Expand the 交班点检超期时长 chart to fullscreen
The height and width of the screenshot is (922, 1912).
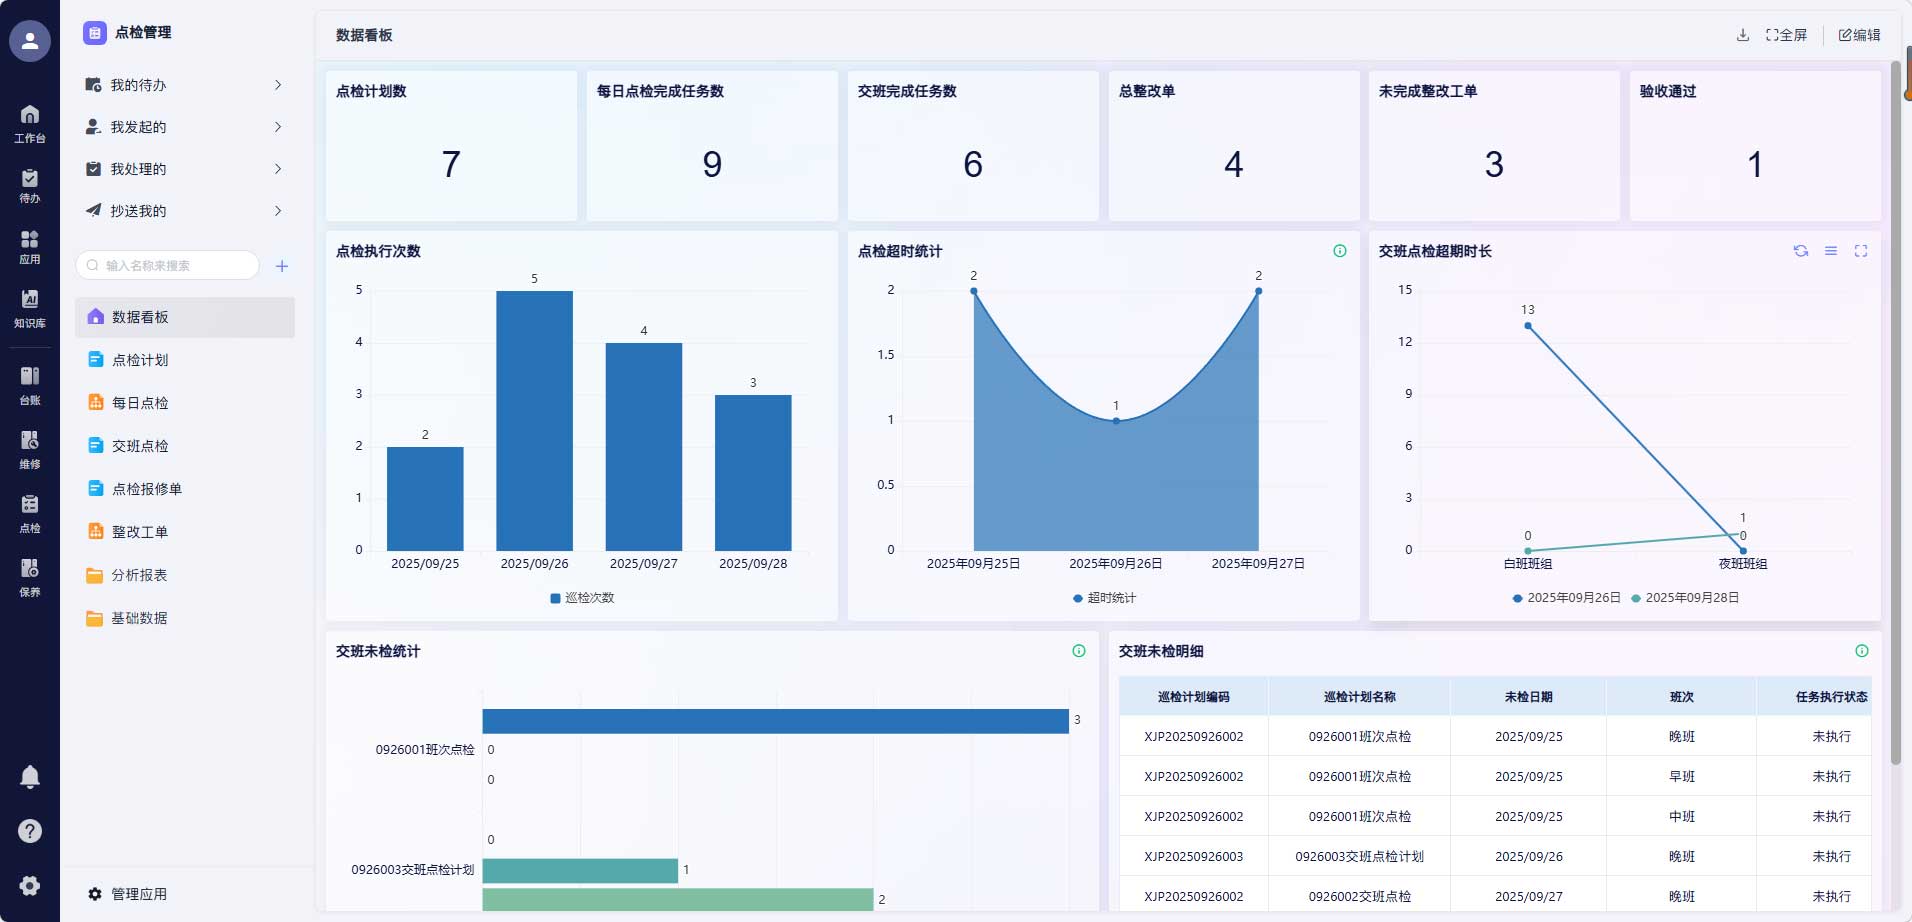[1860, 251]
